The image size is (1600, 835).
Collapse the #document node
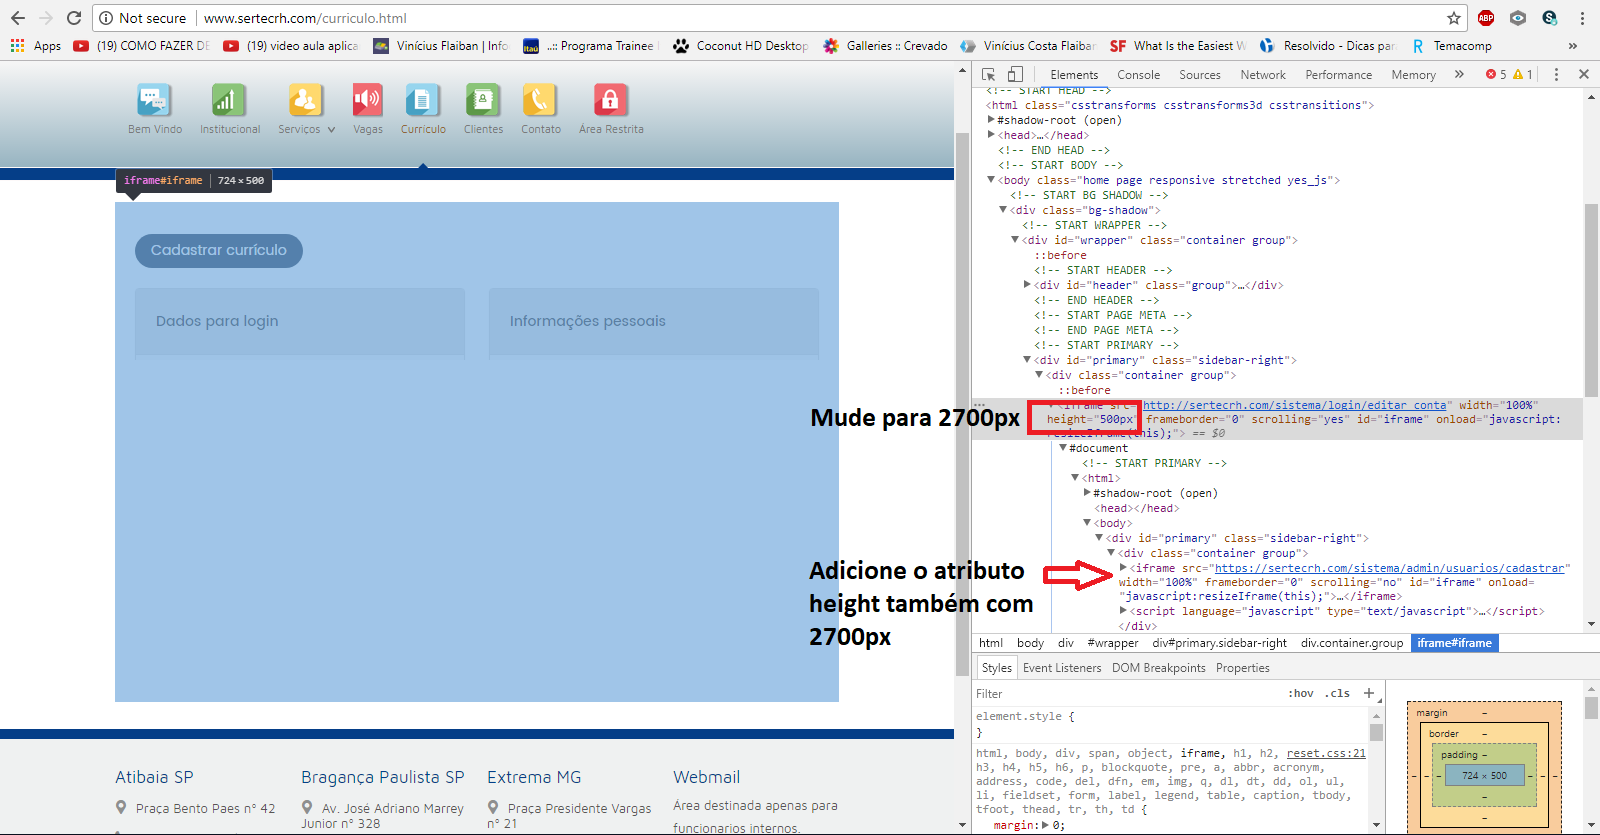pyautogui.click(x=1064, y=448)
